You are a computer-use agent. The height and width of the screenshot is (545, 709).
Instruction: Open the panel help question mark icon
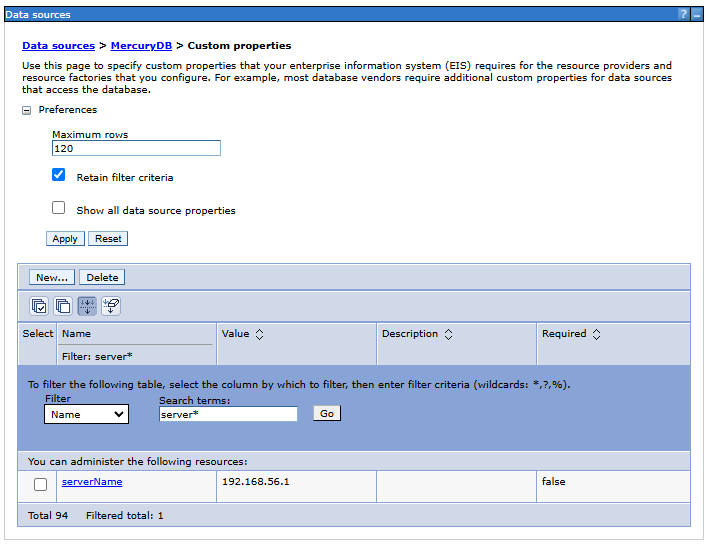[684, 14]
